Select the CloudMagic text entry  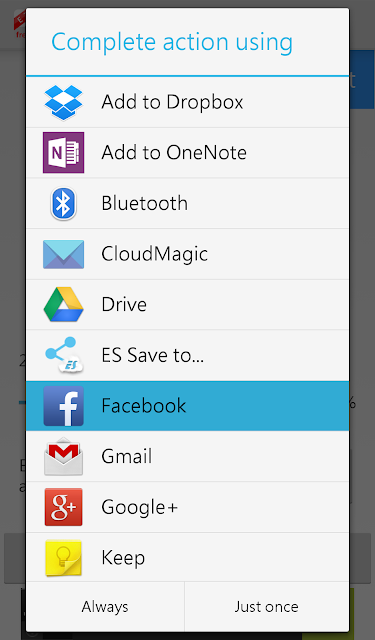155,254
